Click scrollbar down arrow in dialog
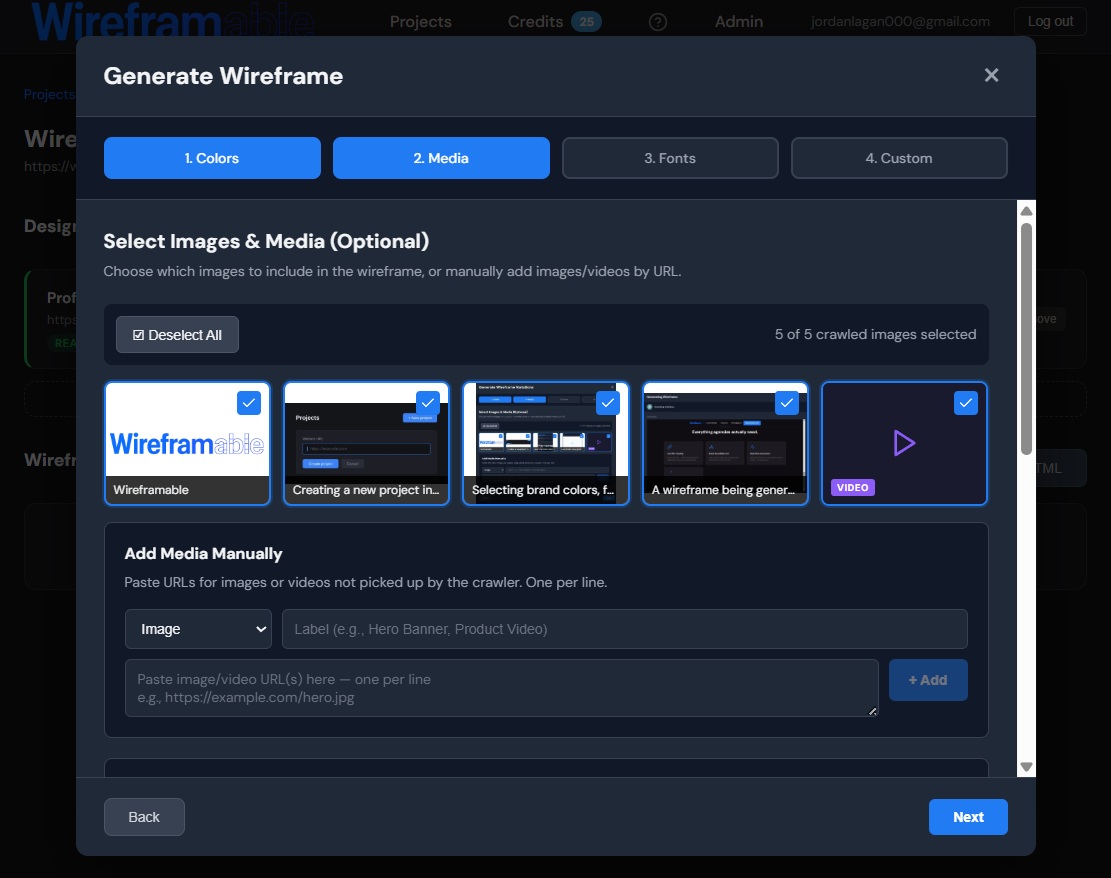The image size is (1111, 878). [x=1026, y=767]
